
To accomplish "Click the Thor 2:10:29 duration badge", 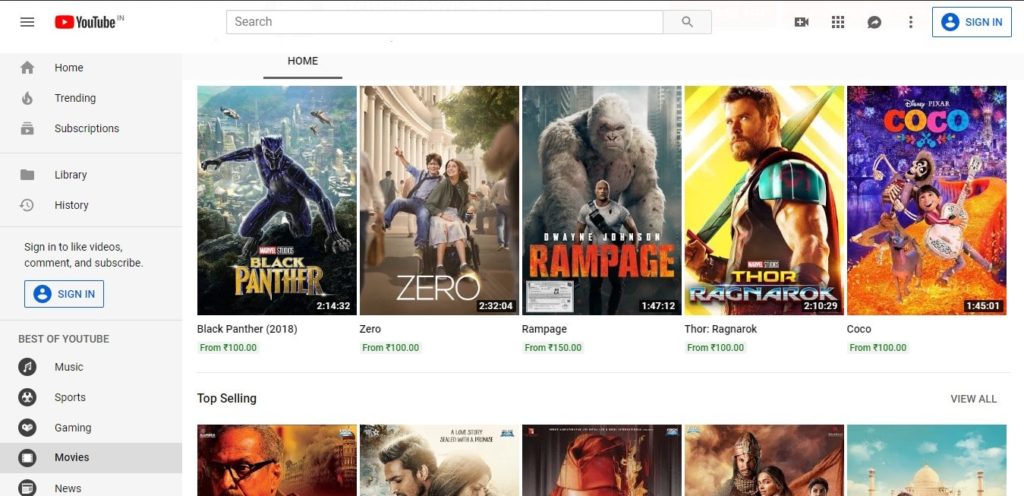I will point(820,305).
